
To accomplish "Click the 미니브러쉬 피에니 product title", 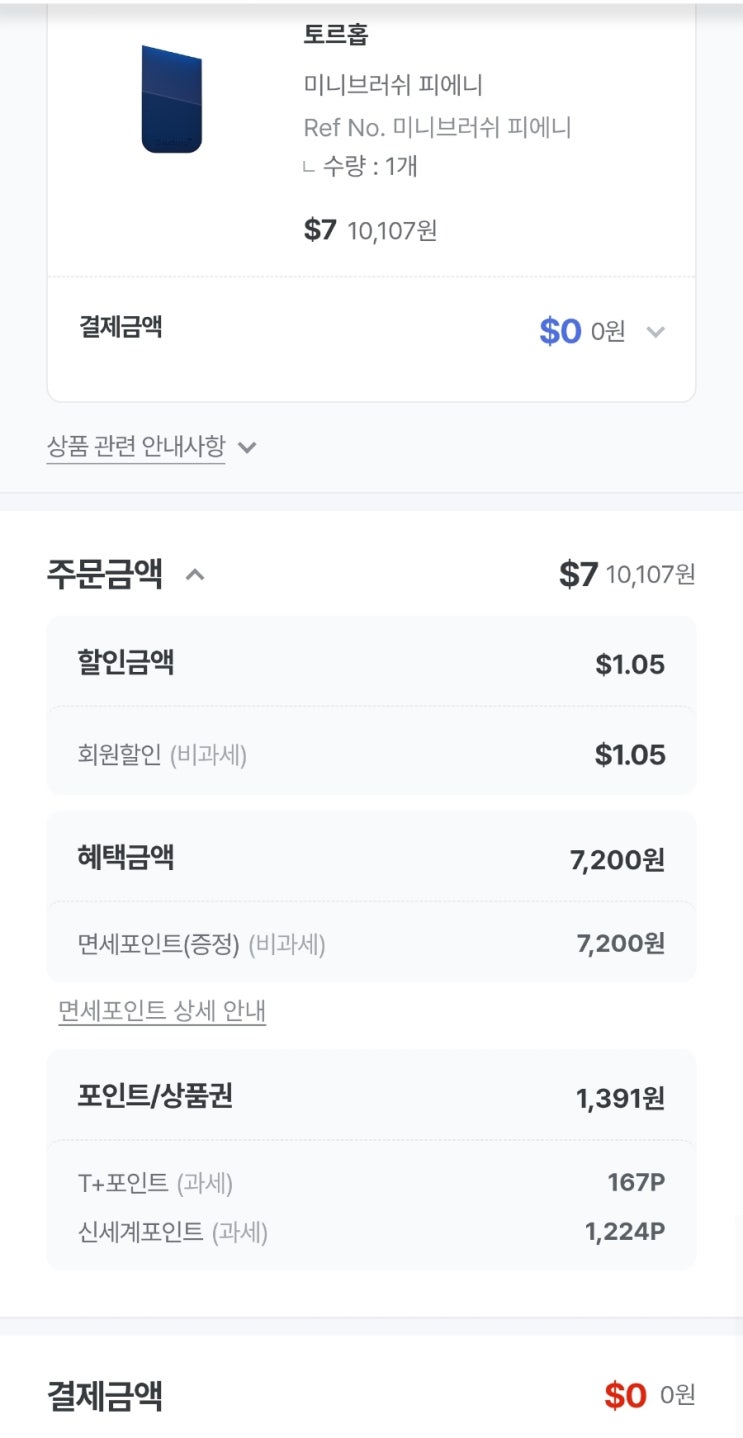I will point(394,85).
